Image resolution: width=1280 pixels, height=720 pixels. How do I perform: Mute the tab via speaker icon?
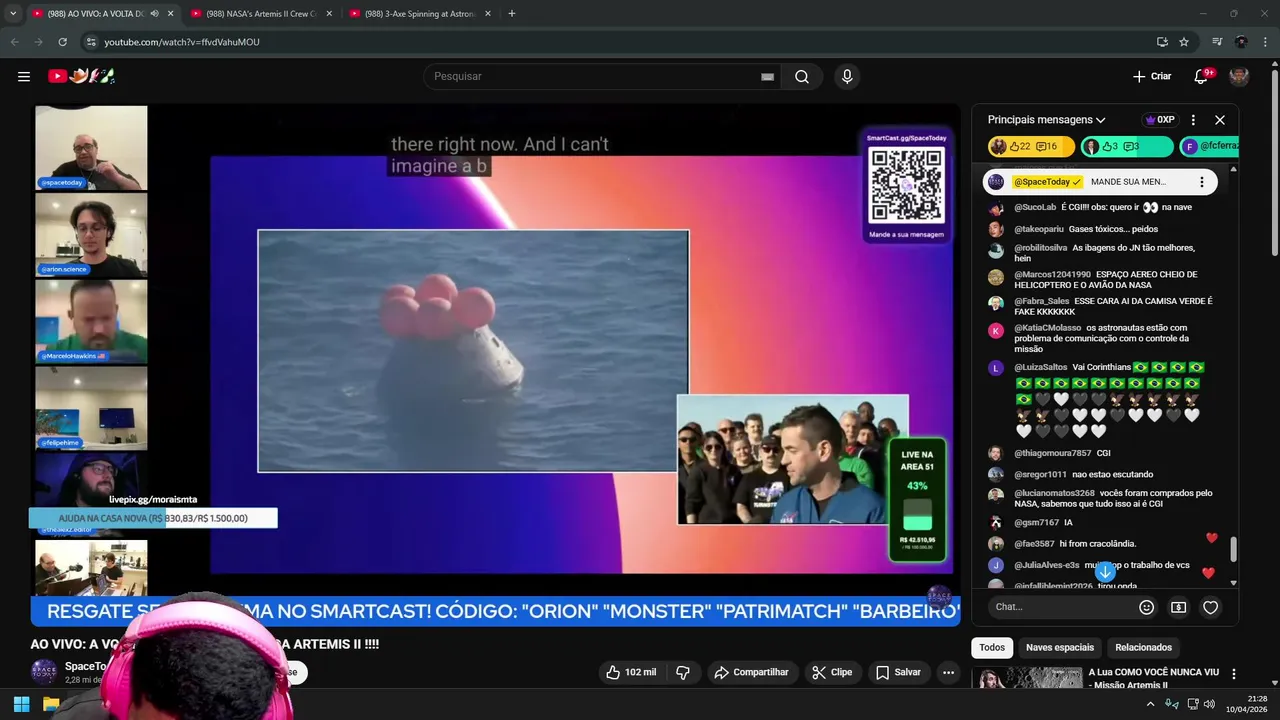(154, 14)
